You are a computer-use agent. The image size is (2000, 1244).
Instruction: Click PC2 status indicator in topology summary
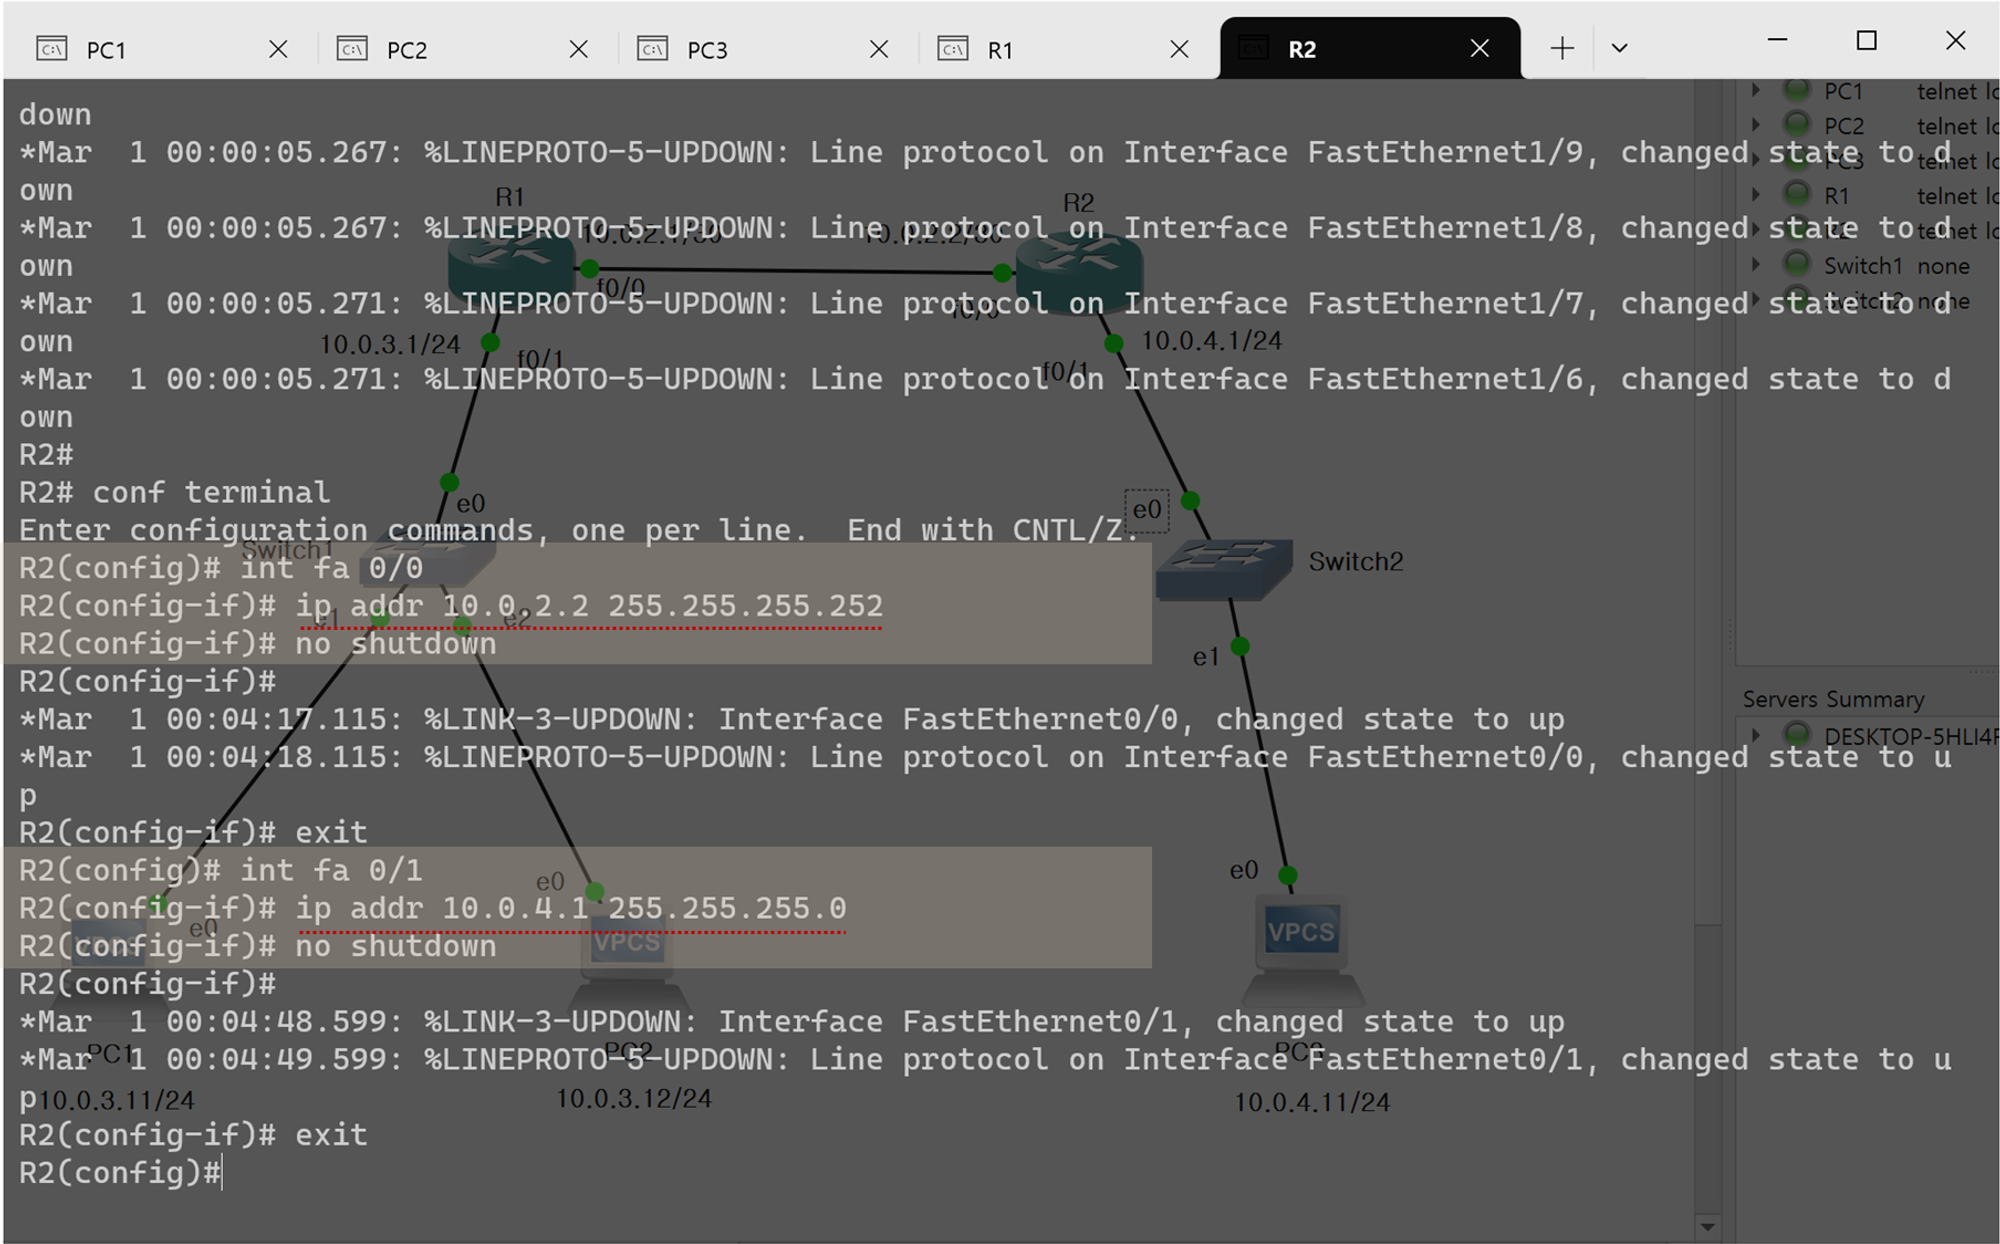(1797, 124)
